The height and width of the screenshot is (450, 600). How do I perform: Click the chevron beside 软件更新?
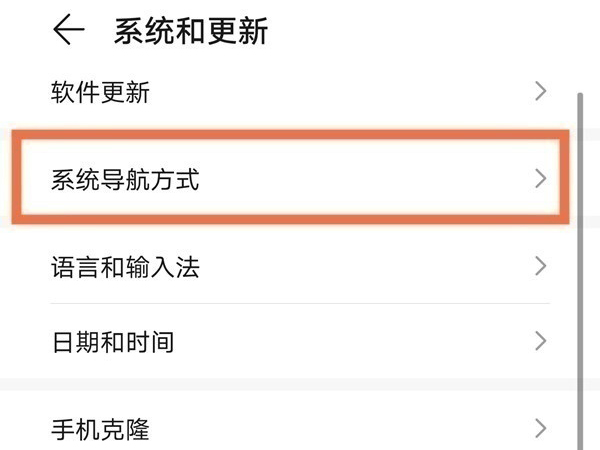point(541,92)
